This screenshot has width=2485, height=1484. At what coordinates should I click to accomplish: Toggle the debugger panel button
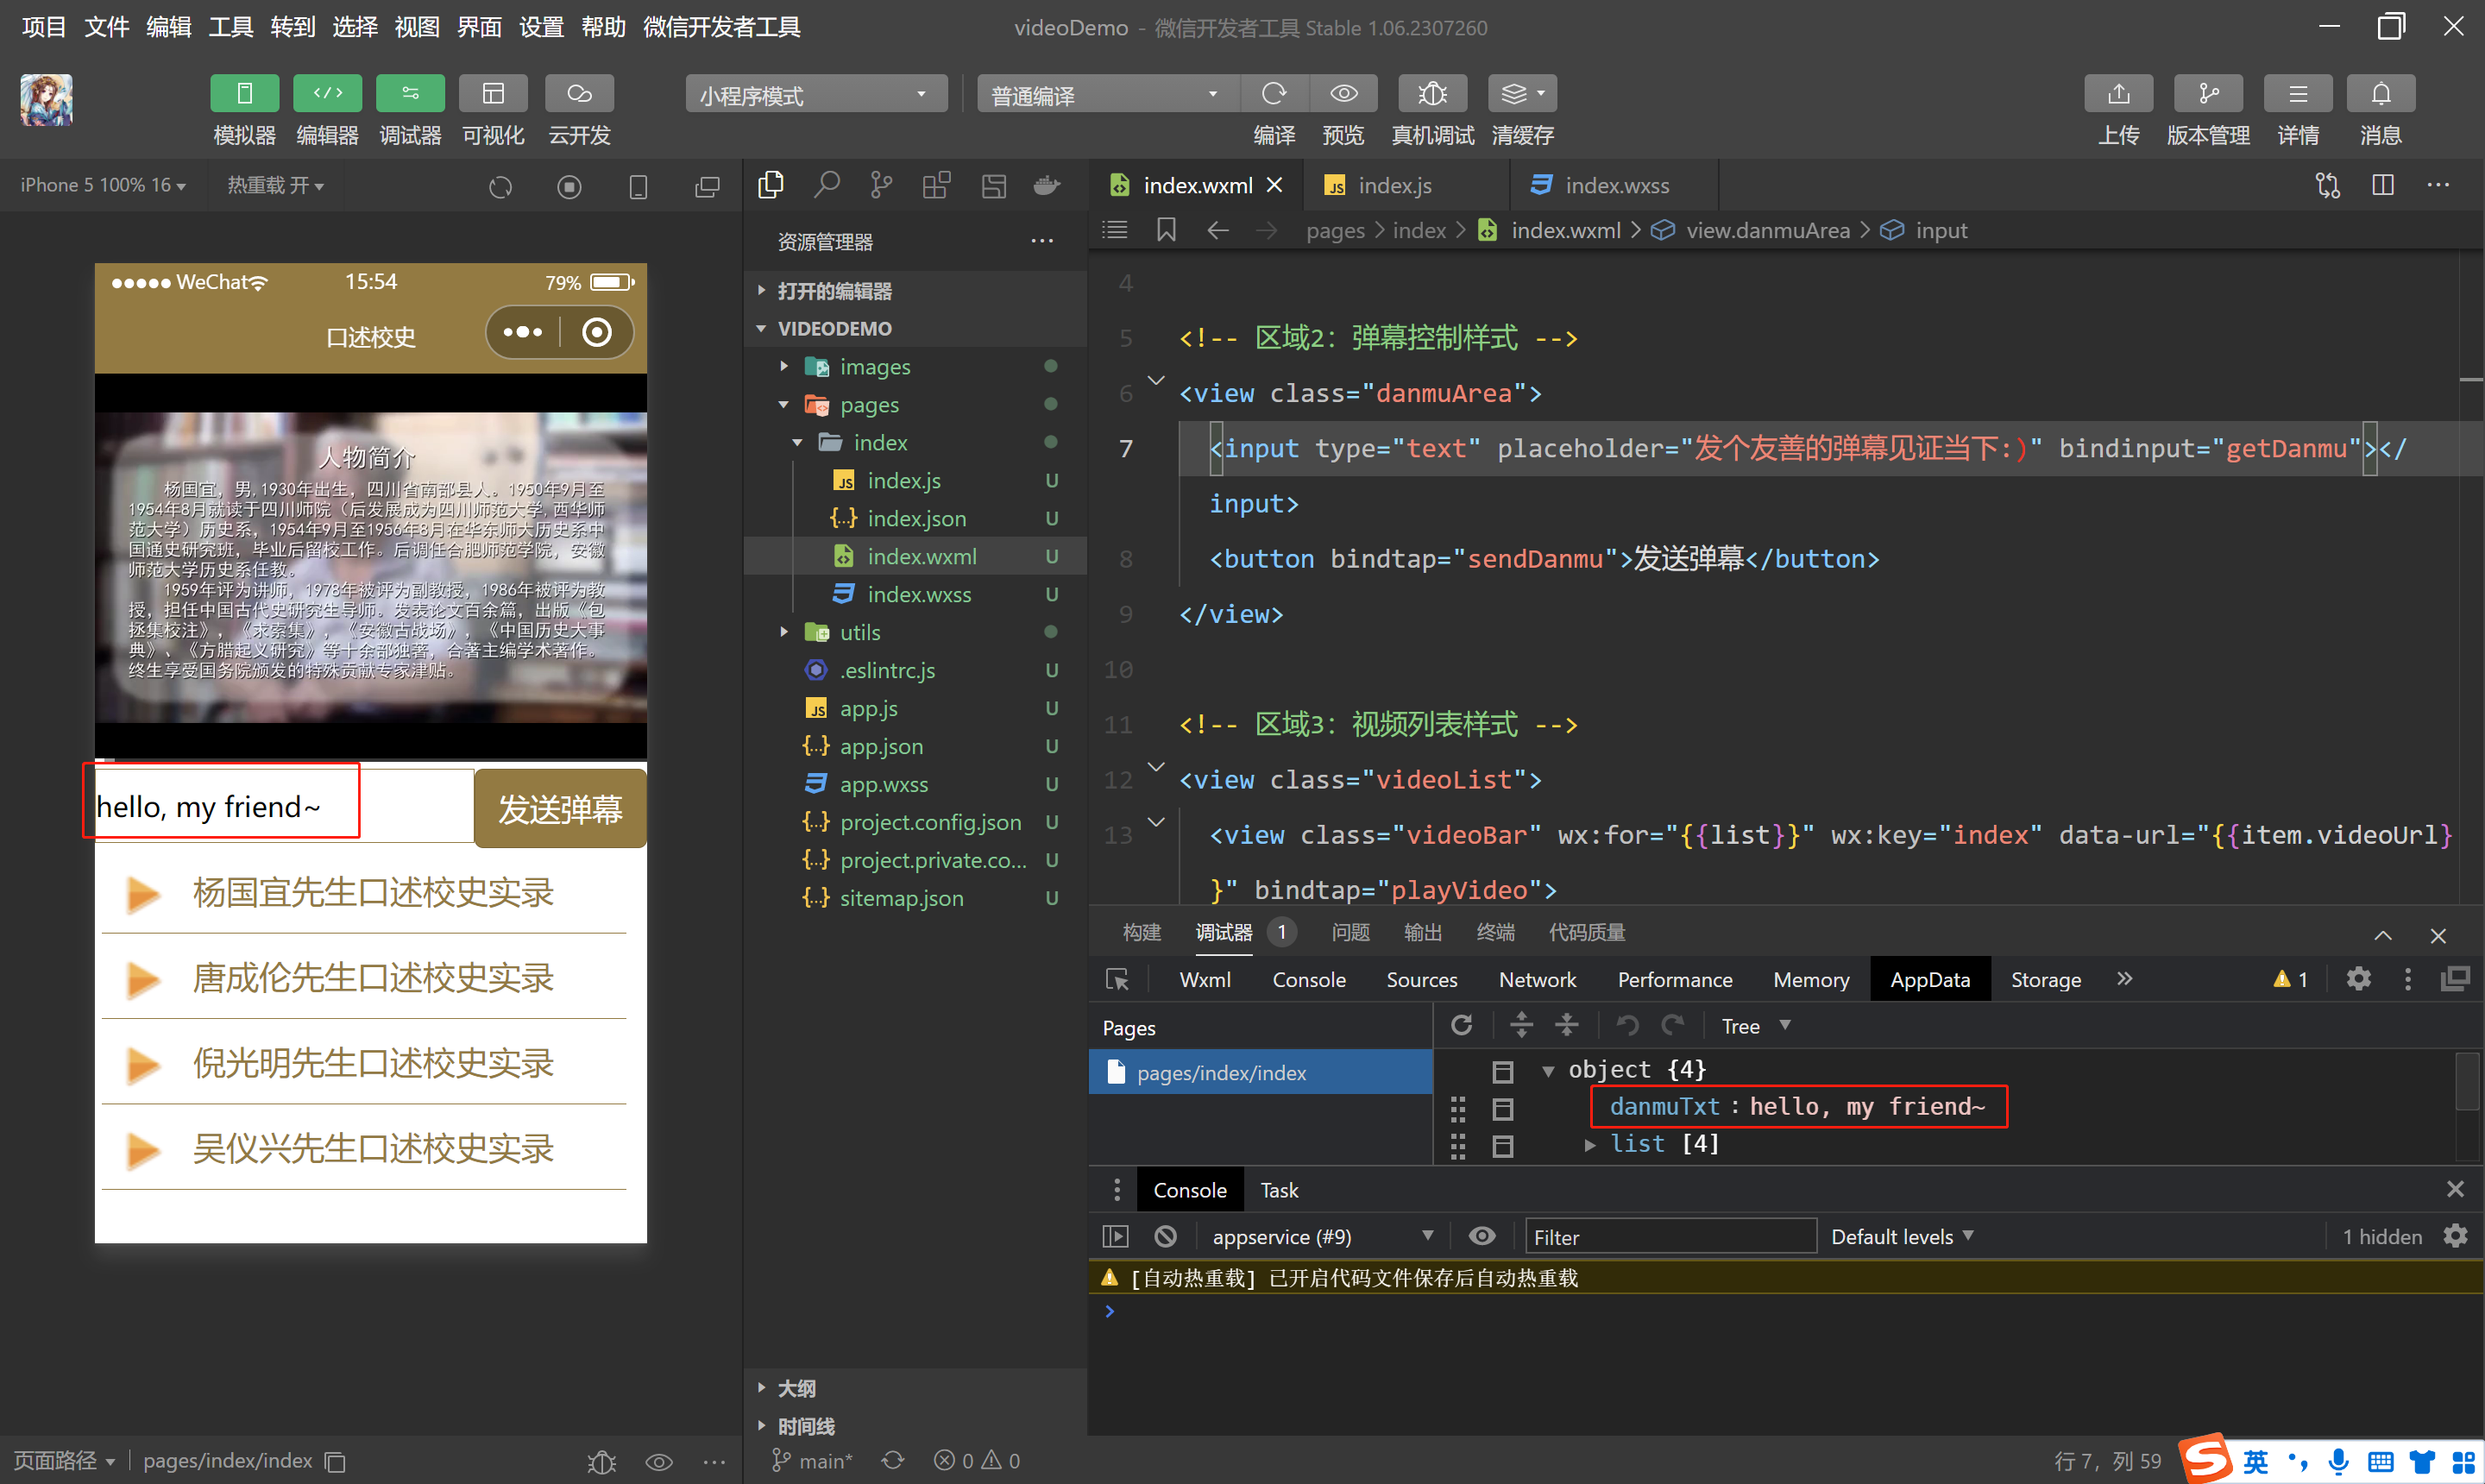click(x=410, y=95)
